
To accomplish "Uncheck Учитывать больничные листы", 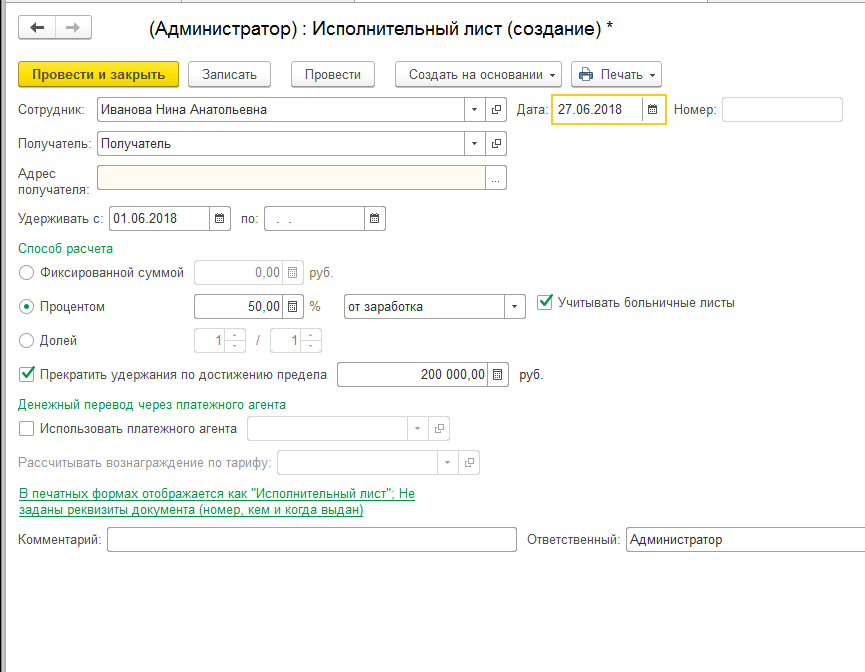I will (545, 302).
